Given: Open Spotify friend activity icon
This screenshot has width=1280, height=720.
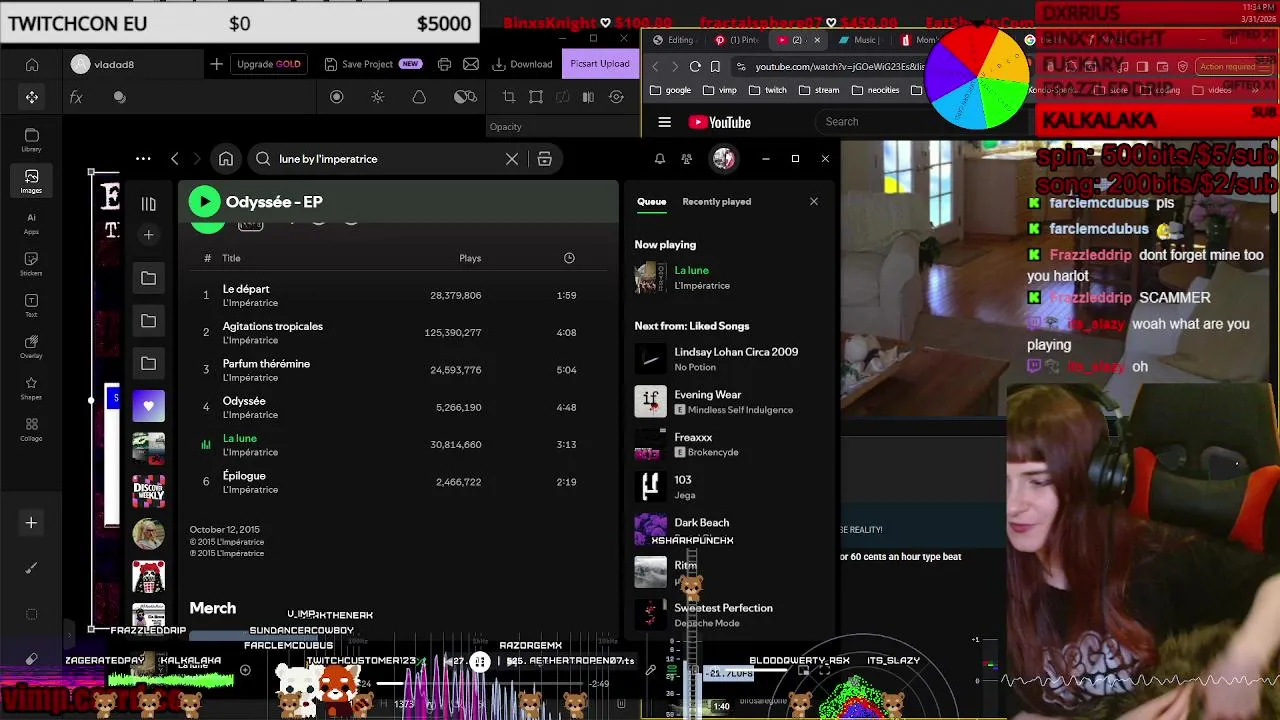Looking at the screenshot, I should click(686, 159).
